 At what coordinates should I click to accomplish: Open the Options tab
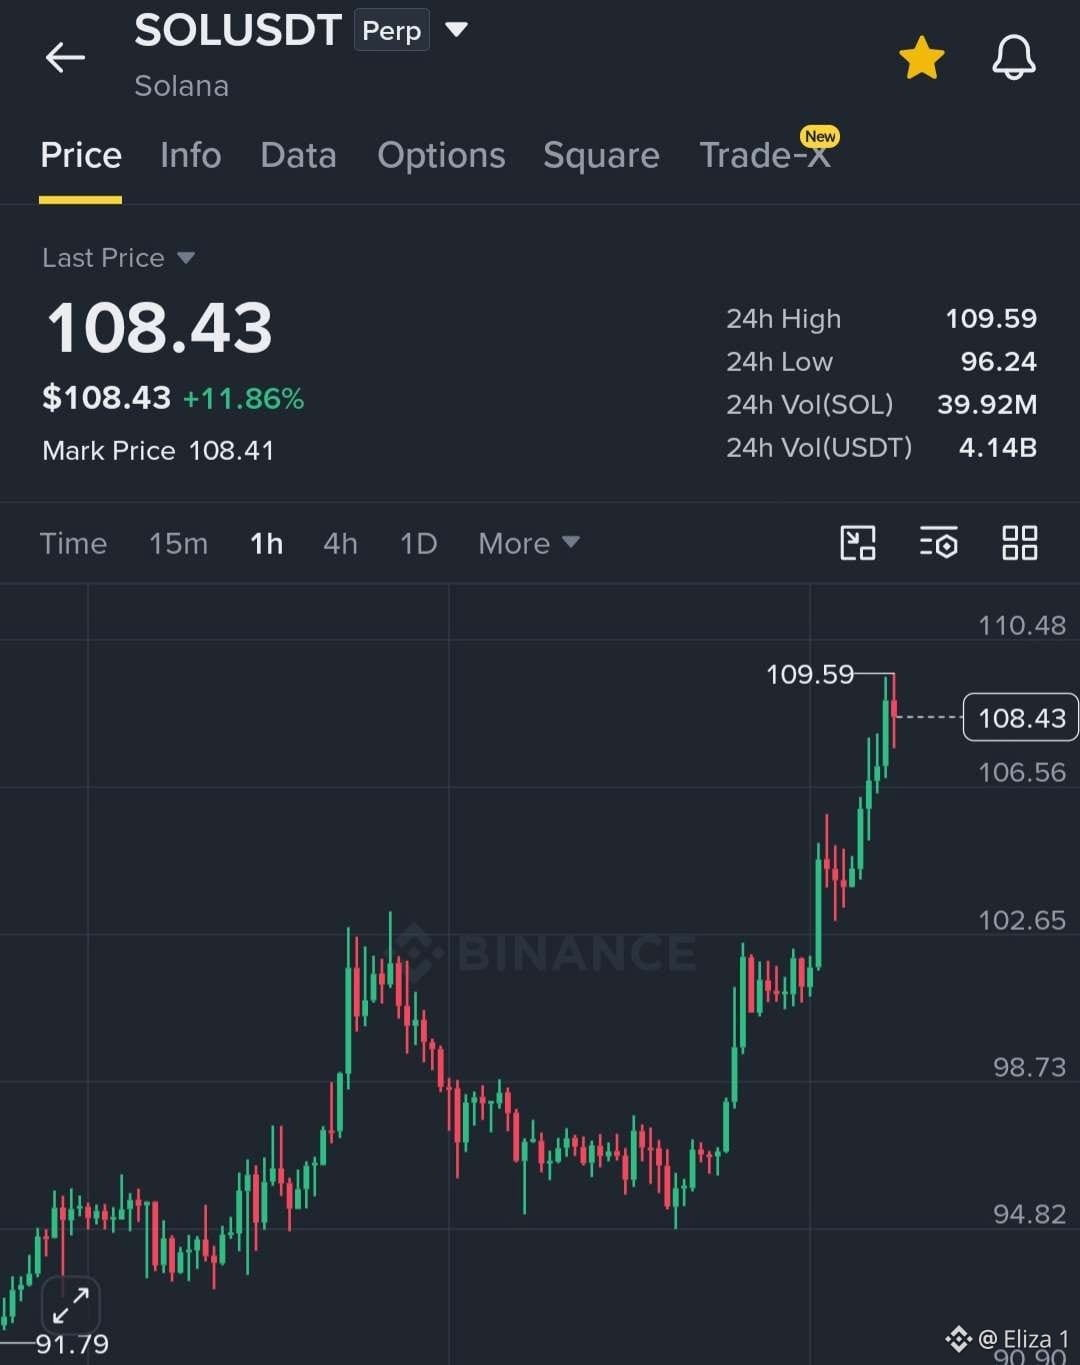click(x=441, y=155)
